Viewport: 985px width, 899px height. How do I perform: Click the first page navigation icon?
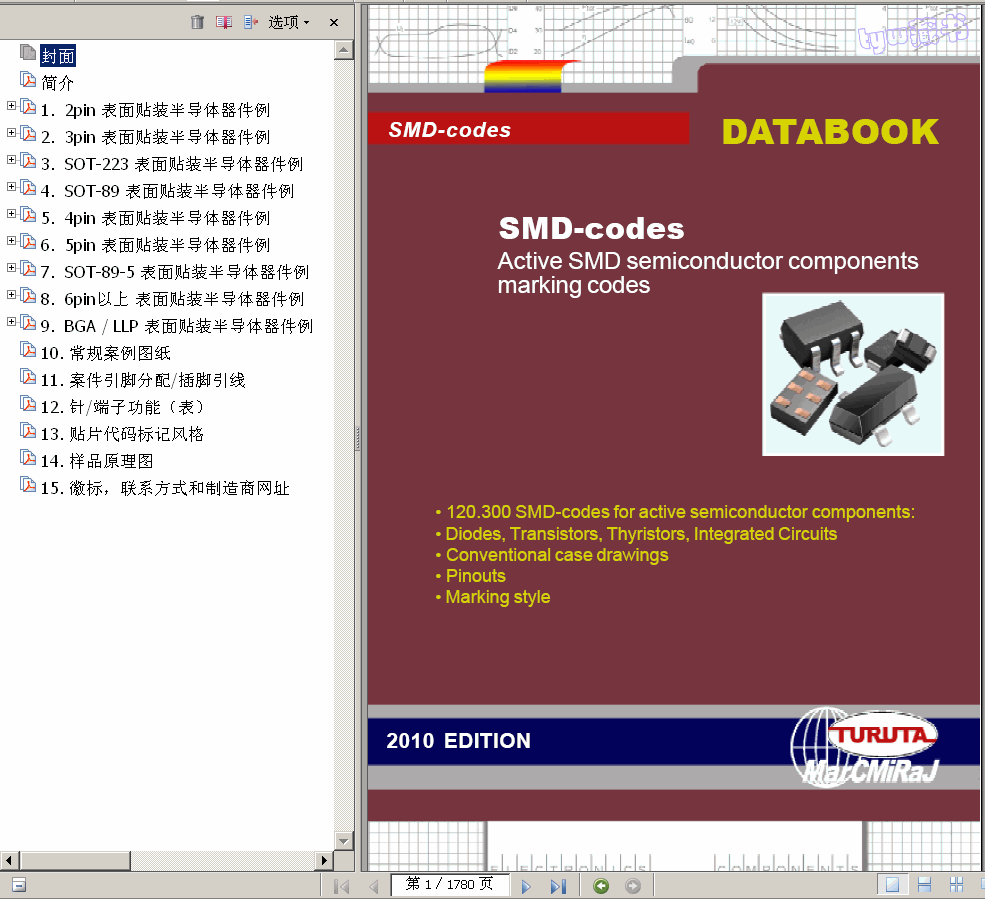tap(341, 885)
